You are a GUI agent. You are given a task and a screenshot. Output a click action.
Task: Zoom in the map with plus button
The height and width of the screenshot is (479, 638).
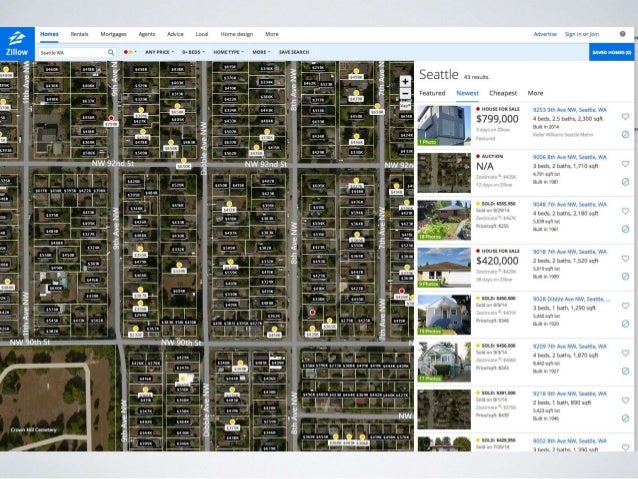(x=405, y=81)
